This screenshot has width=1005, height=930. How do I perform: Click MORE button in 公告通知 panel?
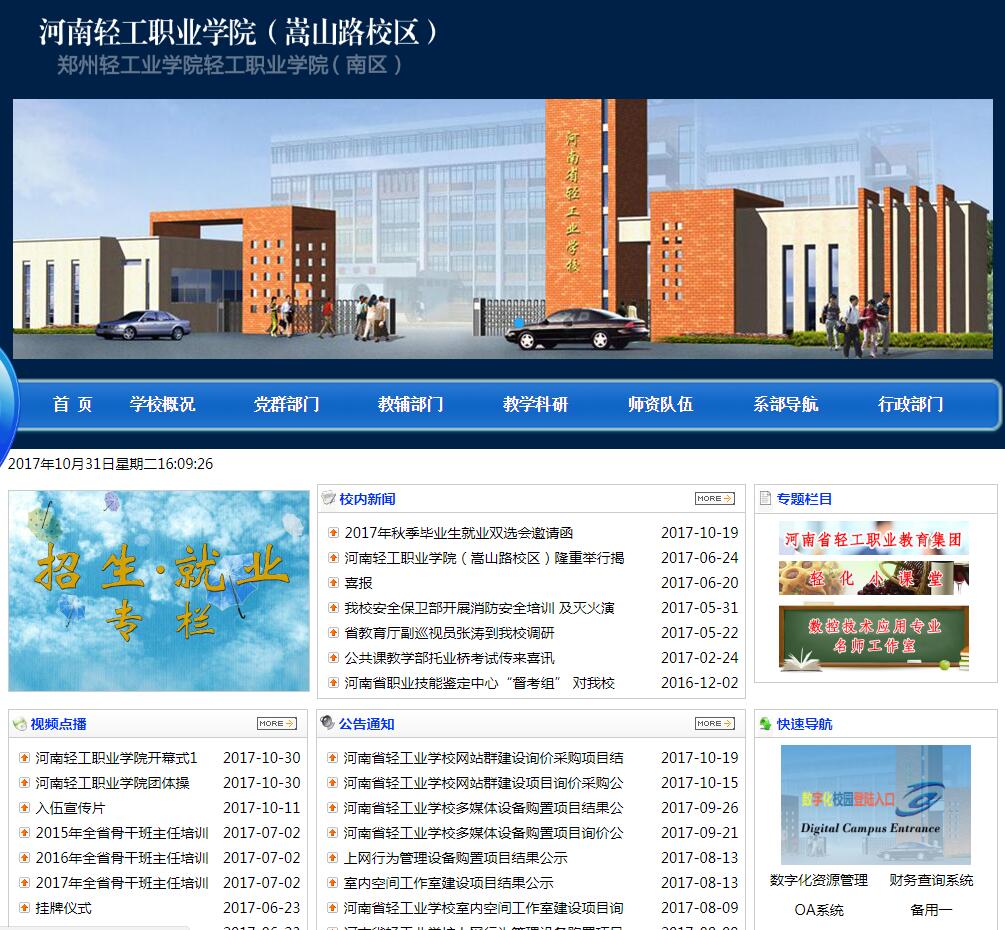[715, 723]
